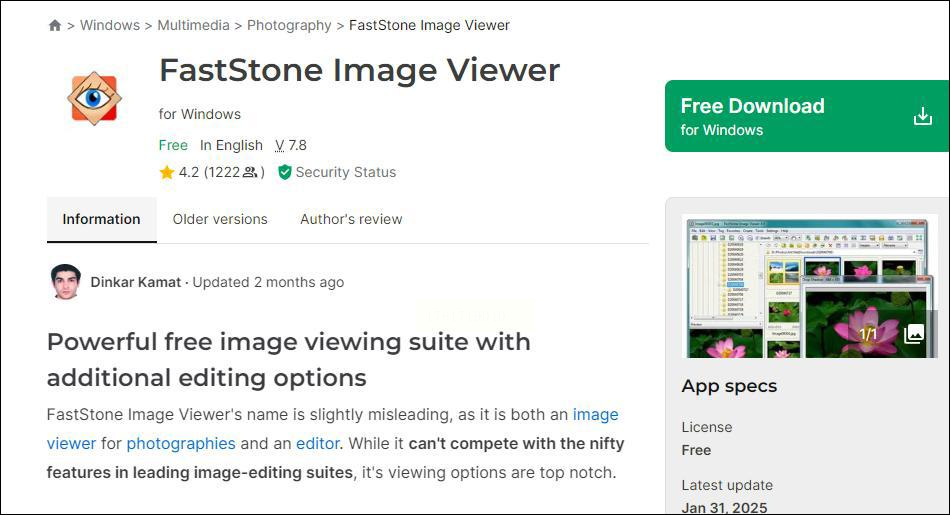Image resolution: width=950 pixels, height=515 pixels.
Task: Open the Windows breadcrumb link
Action: point(110,25)
